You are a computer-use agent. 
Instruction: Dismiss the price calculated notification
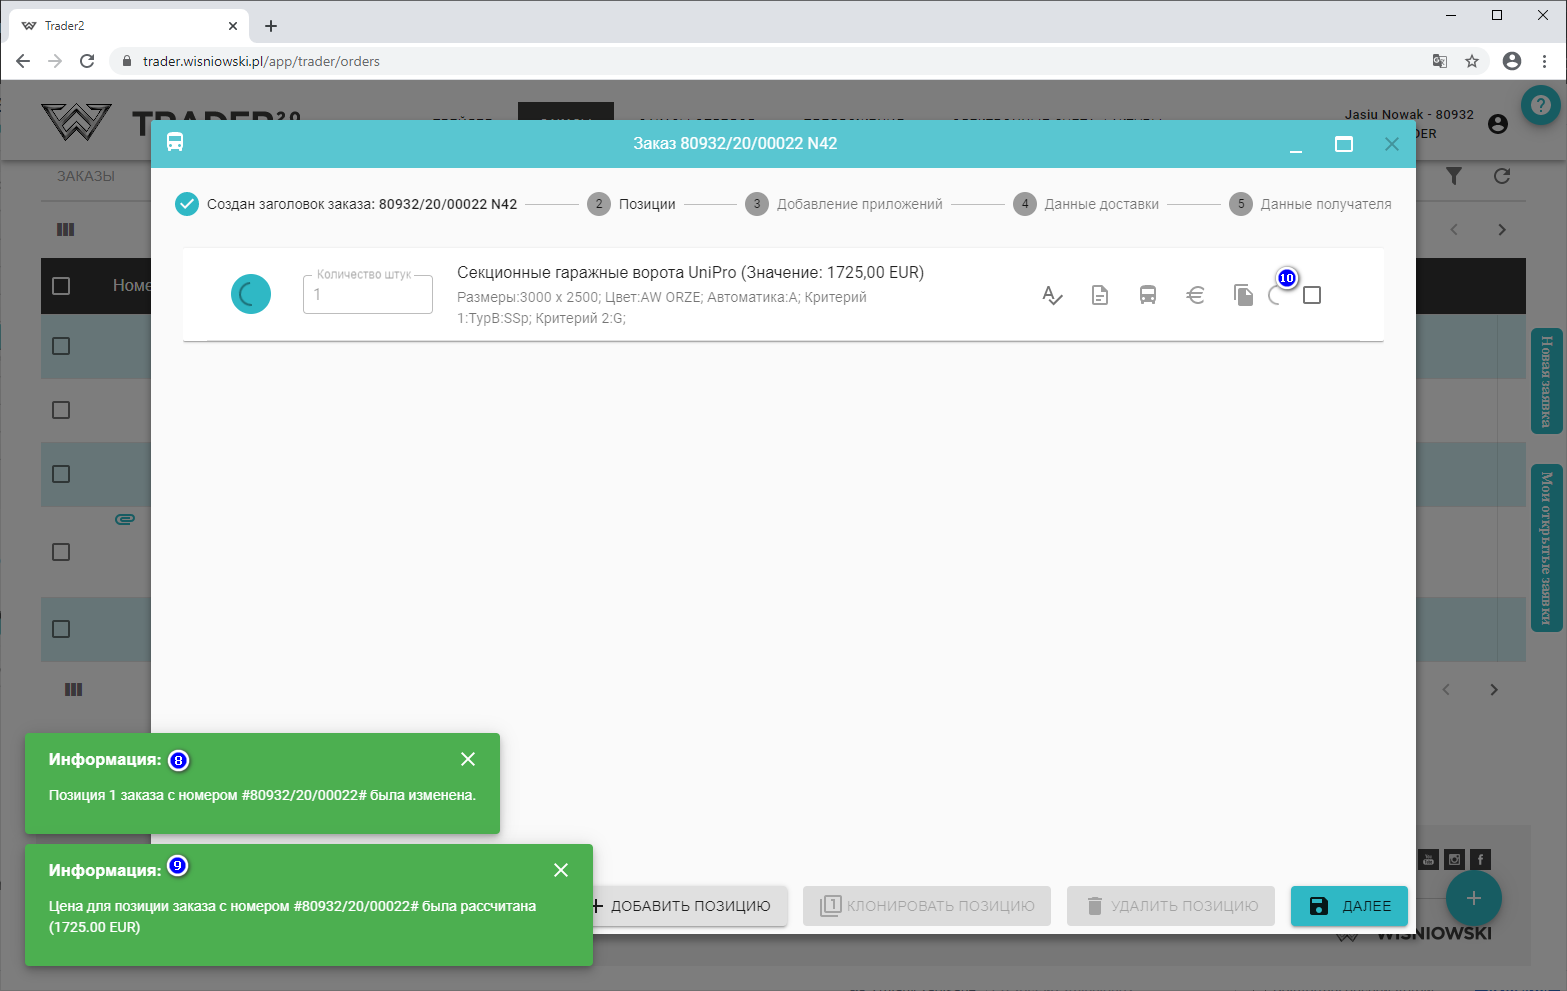click(x=561, y=870)
